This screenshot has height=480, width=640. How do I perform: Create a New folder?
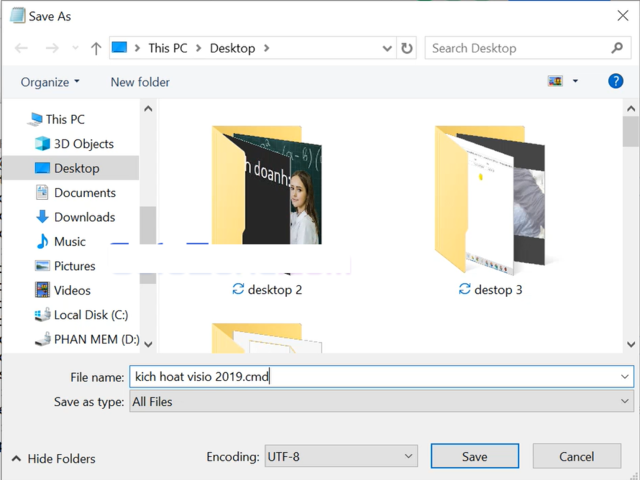[140, 82]
